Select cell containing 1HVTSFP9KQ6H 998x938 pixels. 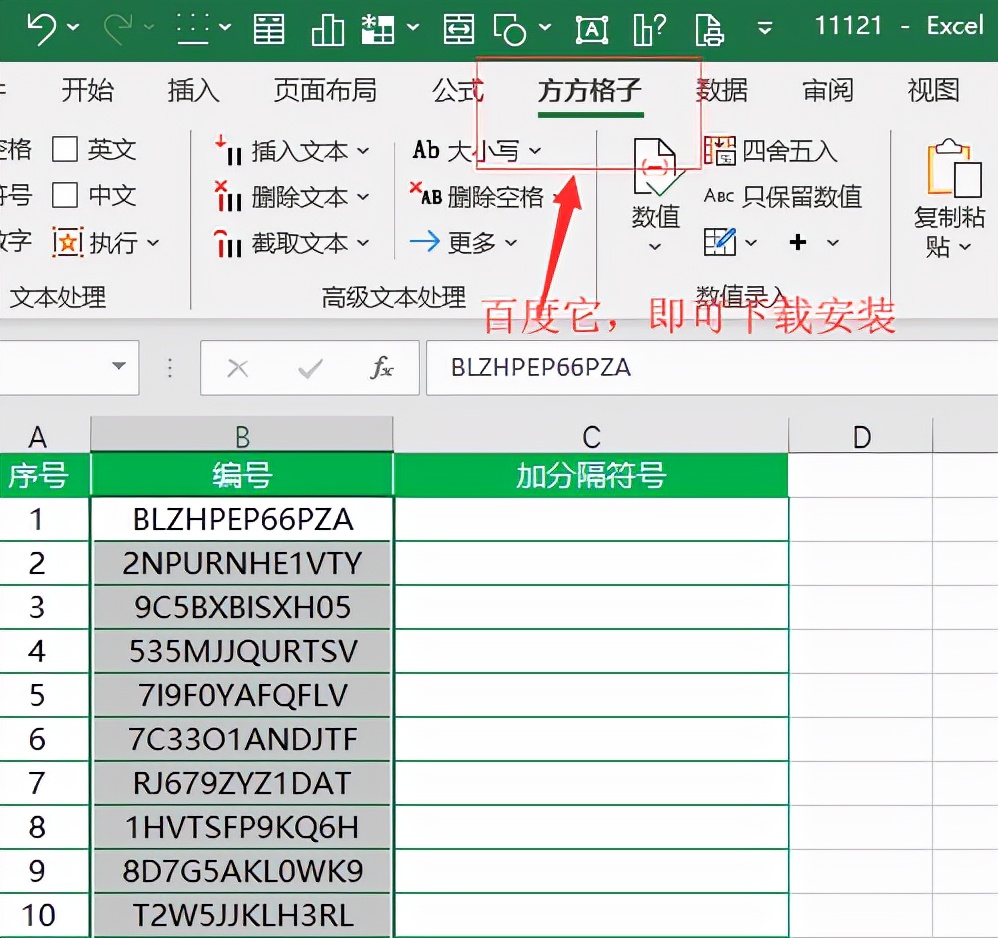[242, 827]
